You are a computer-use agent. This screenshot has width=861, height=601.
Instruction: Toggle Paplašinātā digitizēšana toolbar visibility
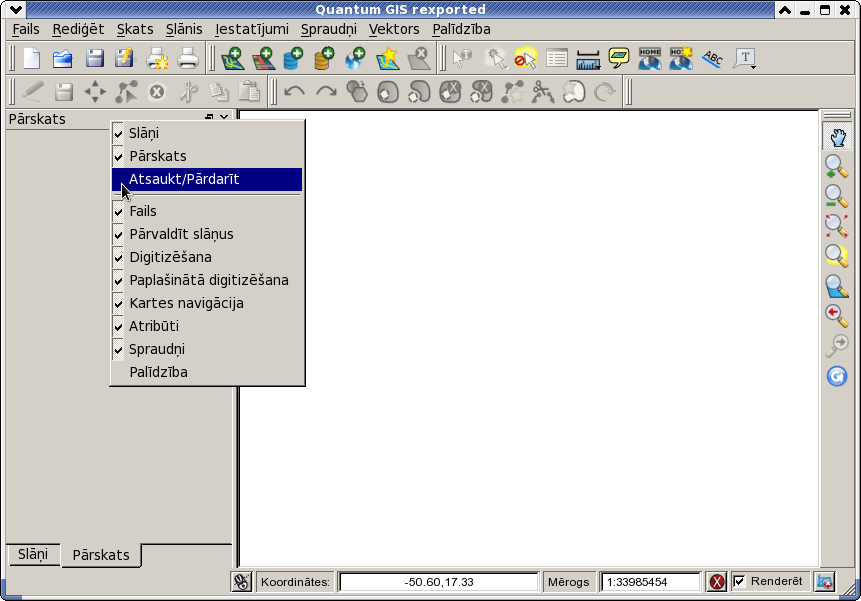click(x=207, y=280)
